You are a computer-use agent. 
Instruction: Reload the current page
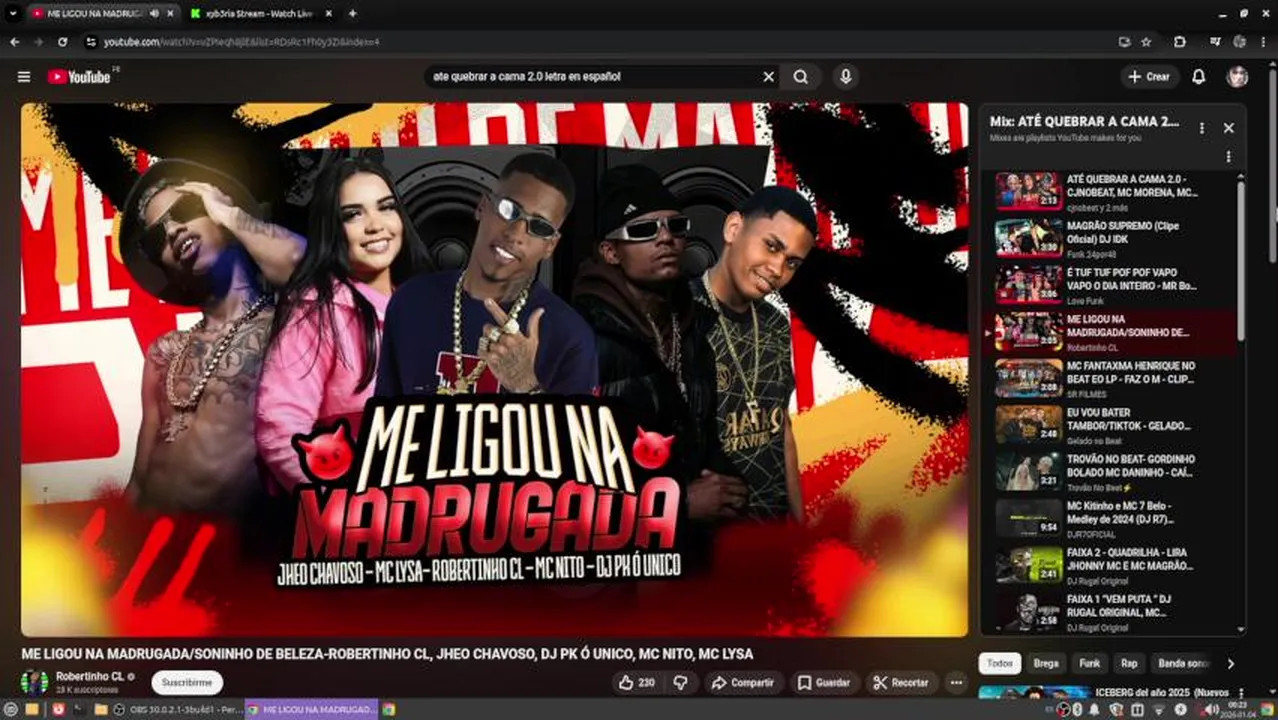pos(62,42)
